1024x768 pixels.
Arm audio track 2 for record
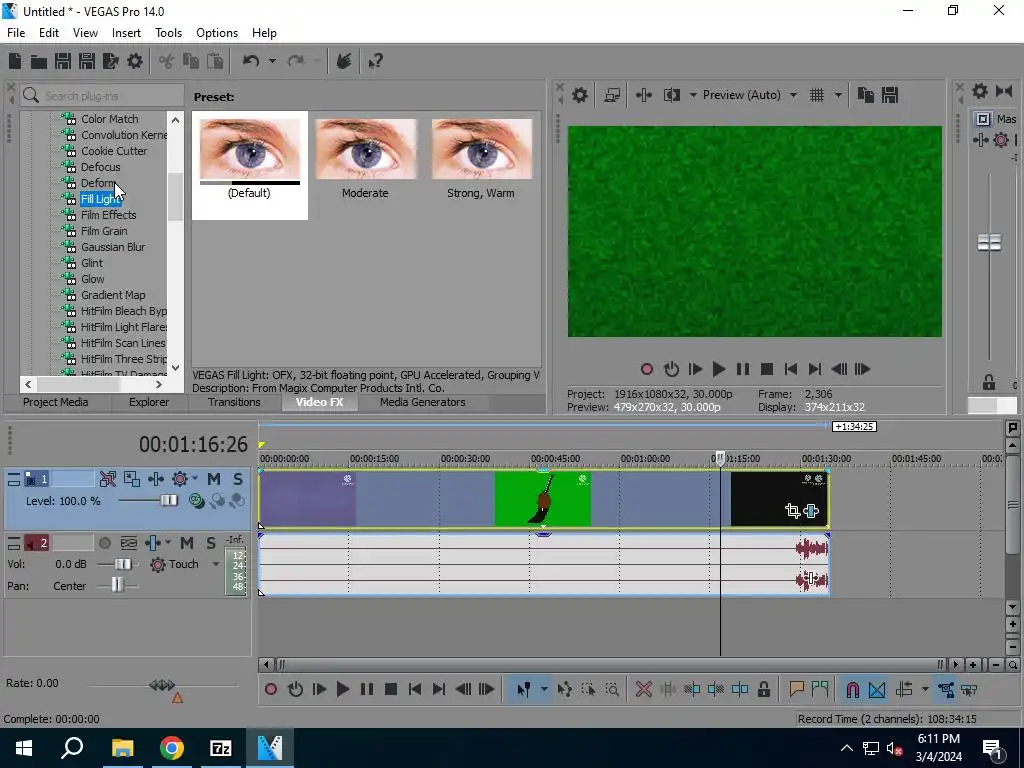click(104, 543)
